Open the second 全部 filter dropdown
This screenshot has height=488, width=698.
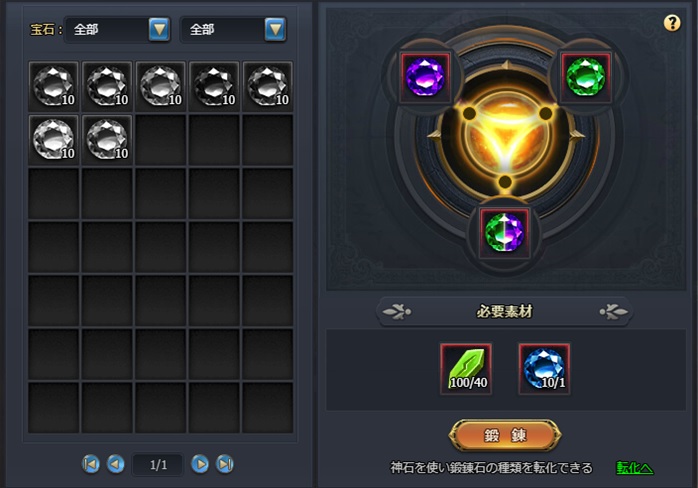(x=233, y=29)
